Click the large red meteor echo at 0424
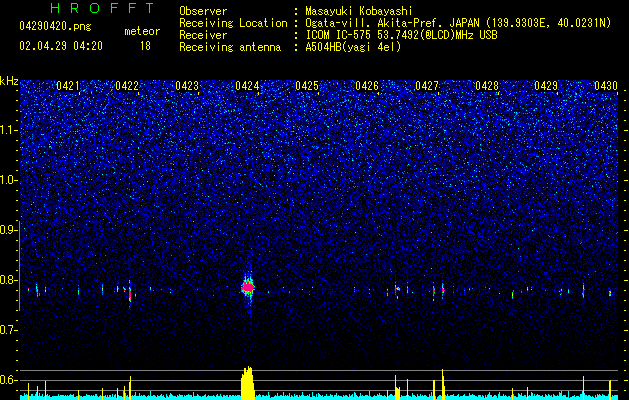 coord(248,287)
